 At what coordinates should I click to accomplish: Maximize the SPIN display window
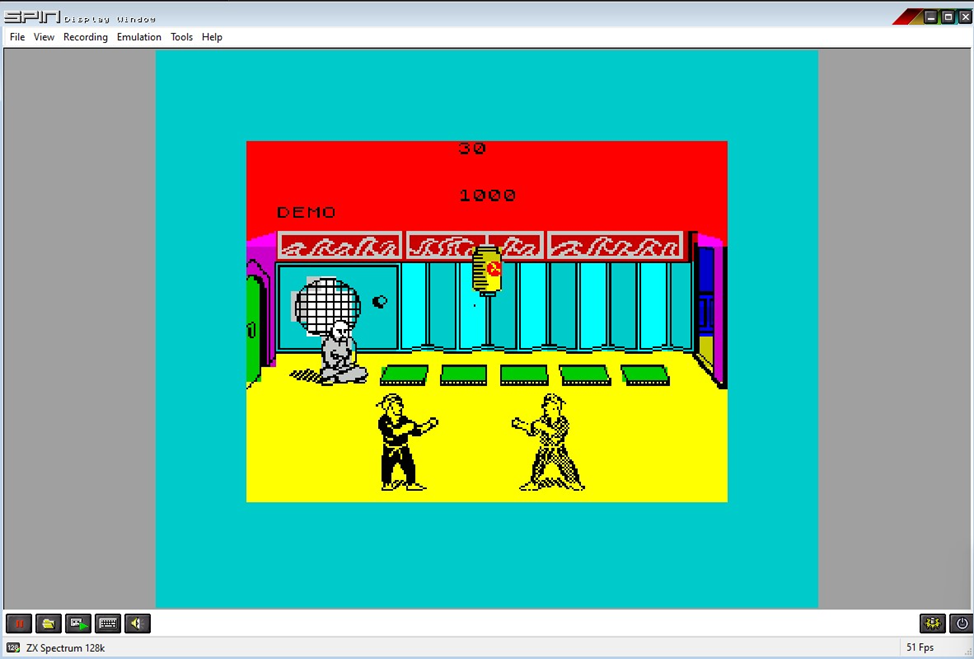948,16
